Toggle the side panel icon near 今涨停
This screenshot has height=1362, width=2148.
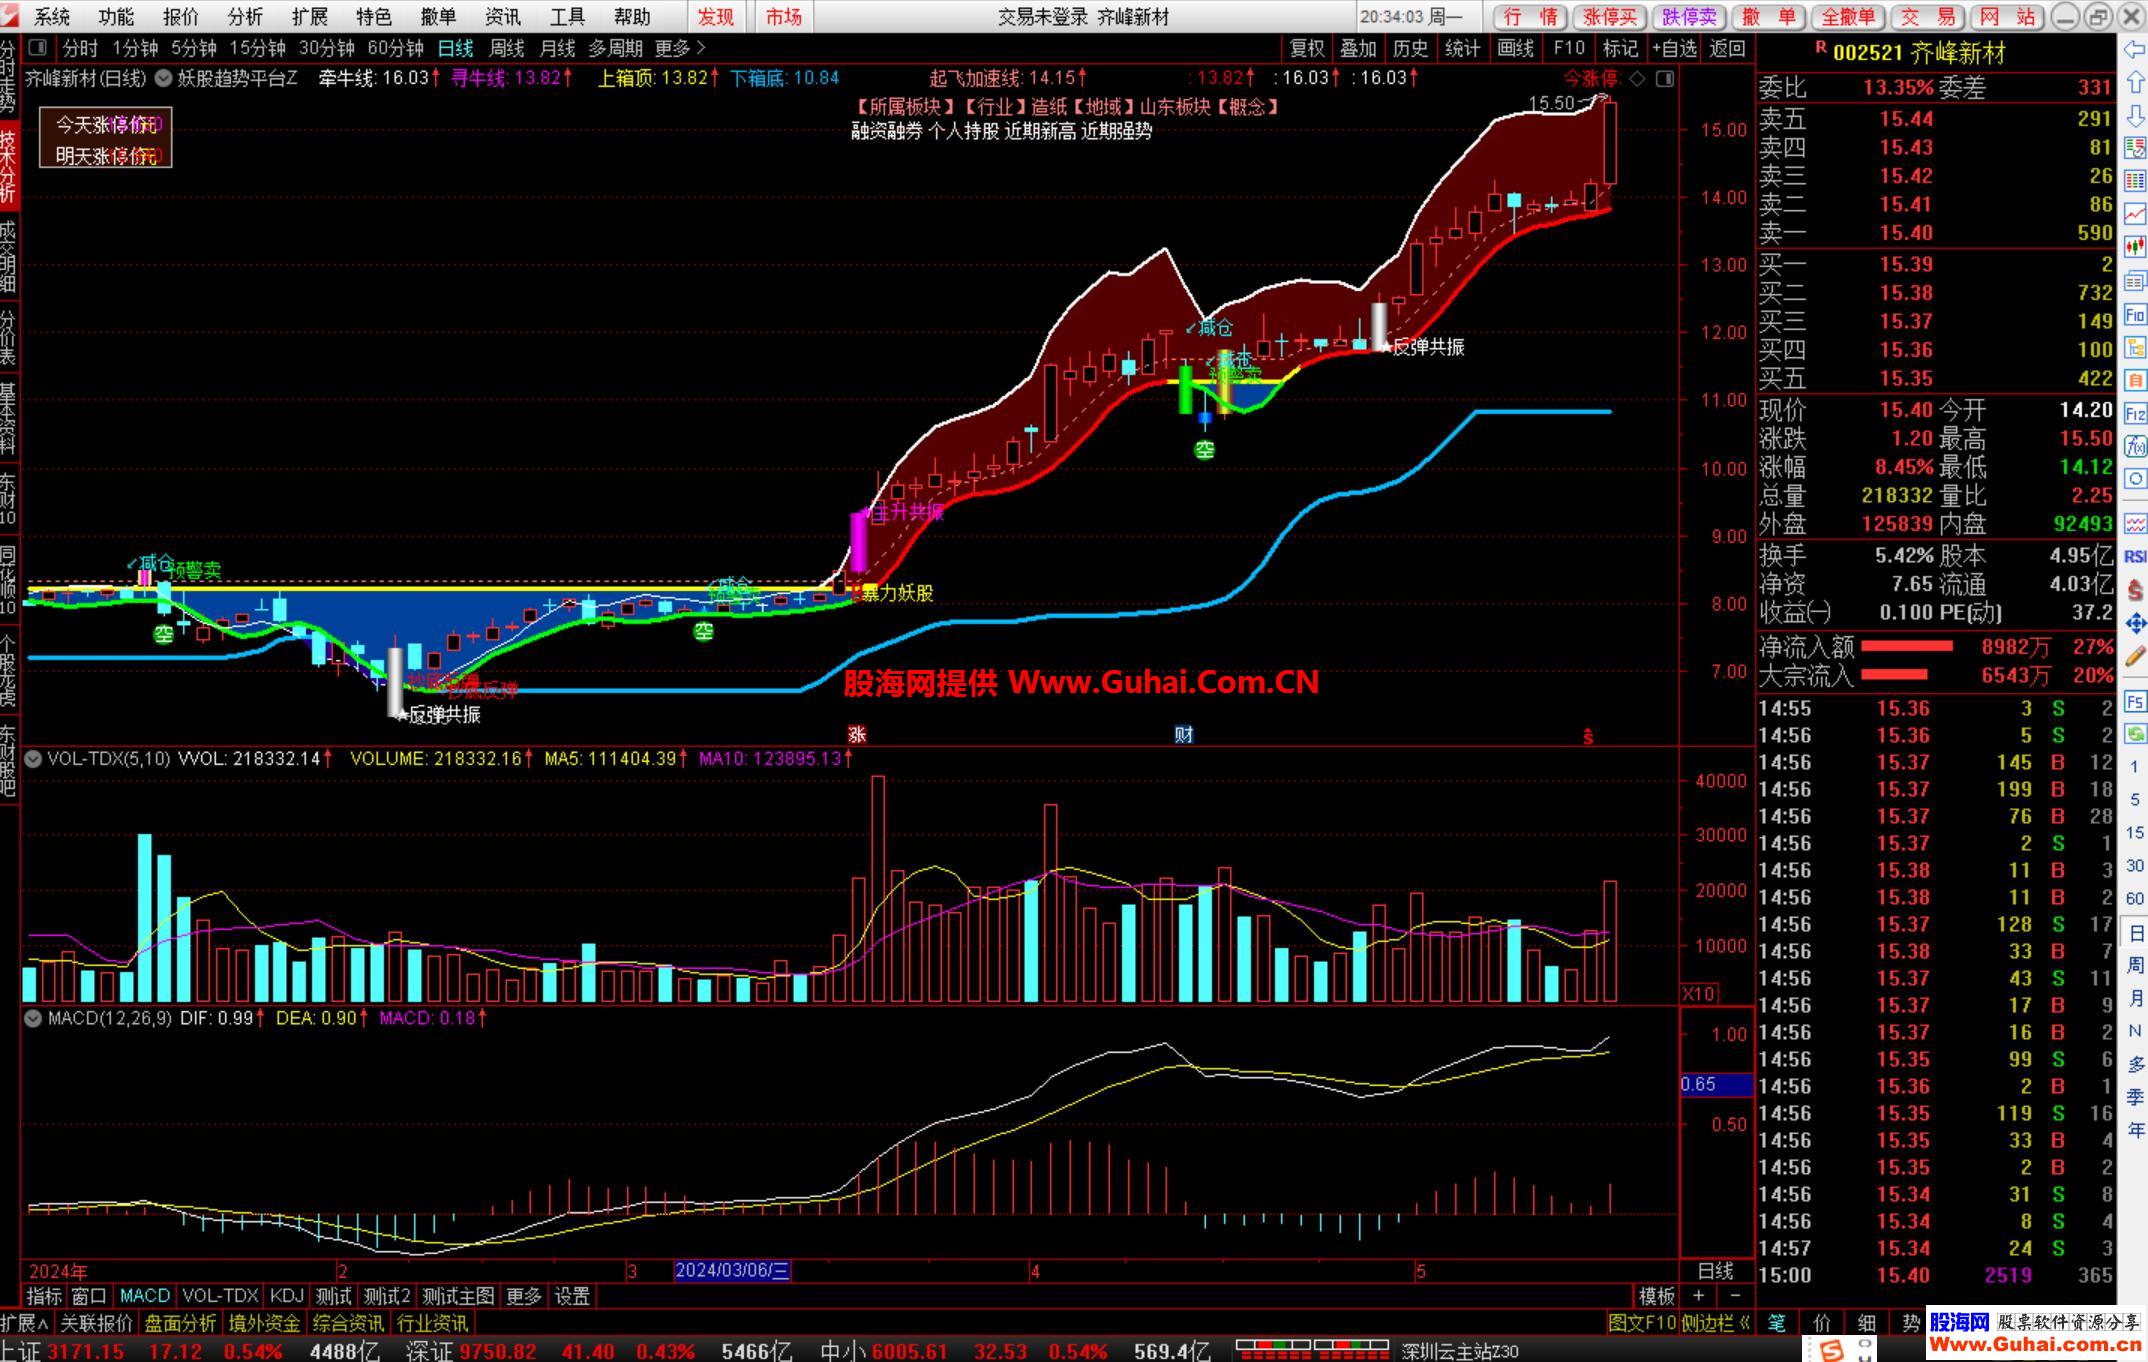[x=1665, y=78]
